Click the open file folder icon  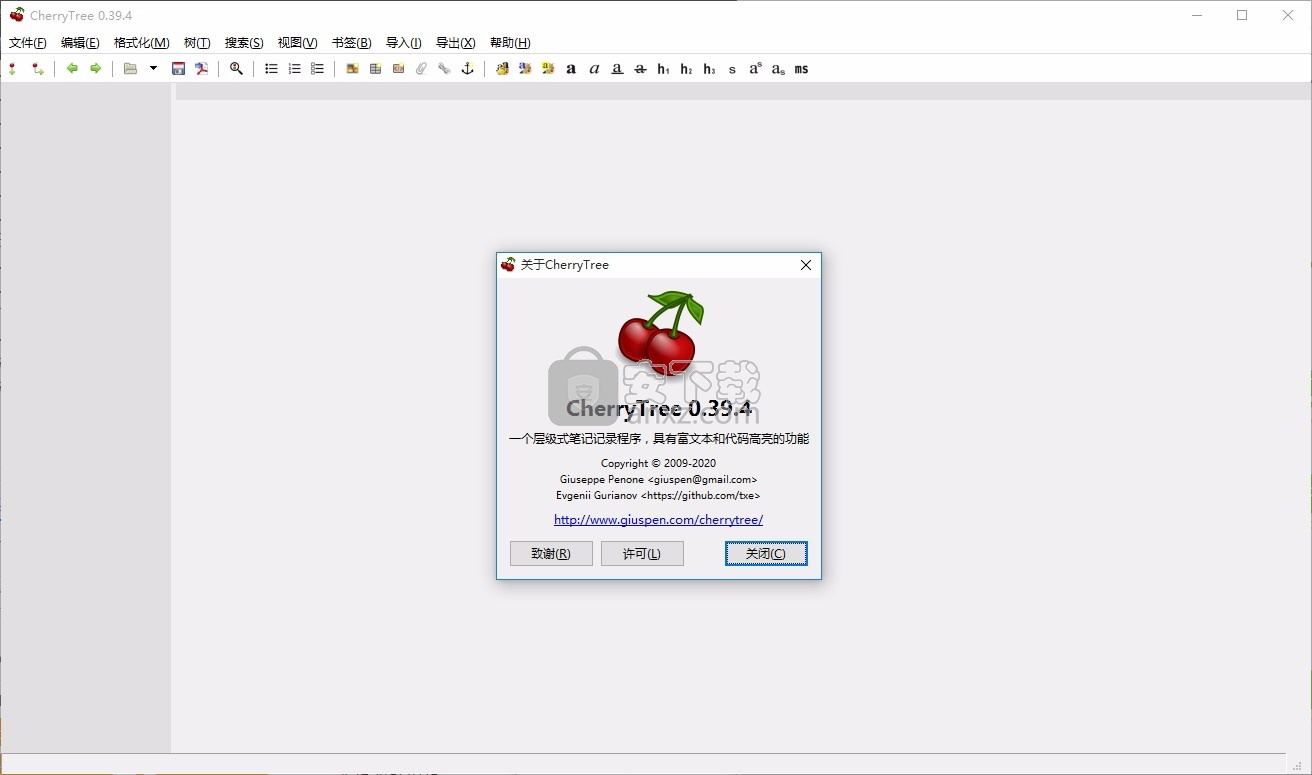tap(131, 69)
